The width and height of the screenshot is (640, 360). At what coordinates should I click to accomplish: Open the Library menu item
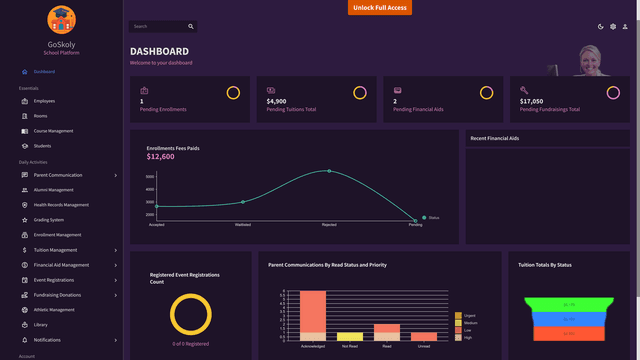41,325
